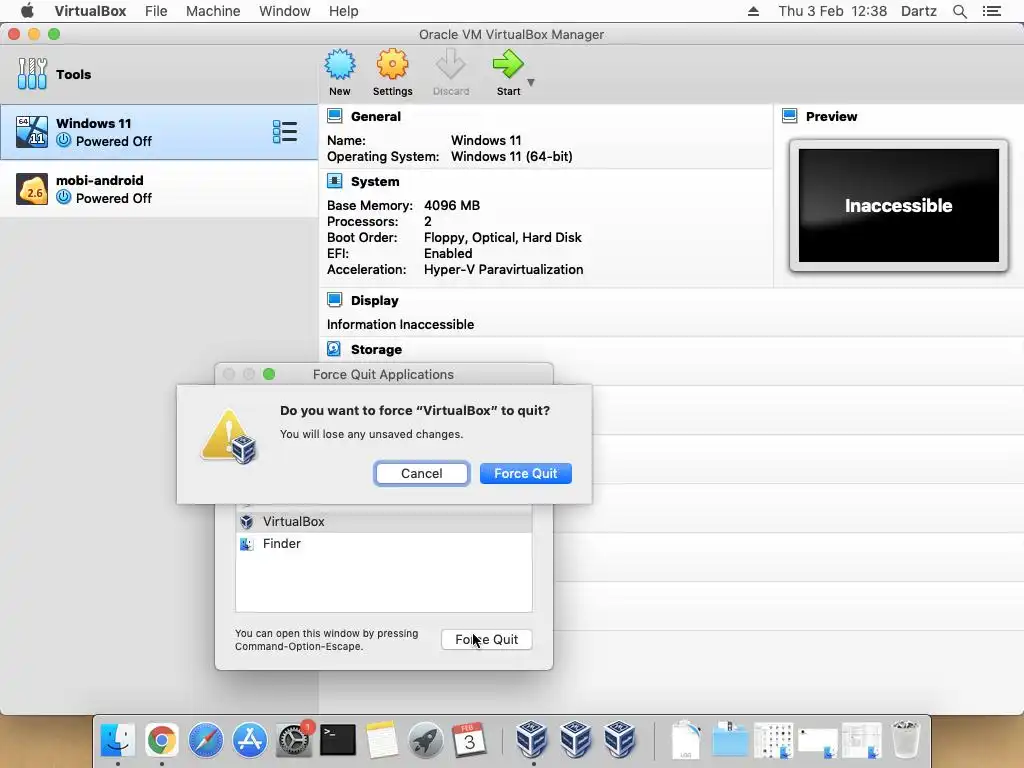Open Spotlight search in menu bar

959,11
